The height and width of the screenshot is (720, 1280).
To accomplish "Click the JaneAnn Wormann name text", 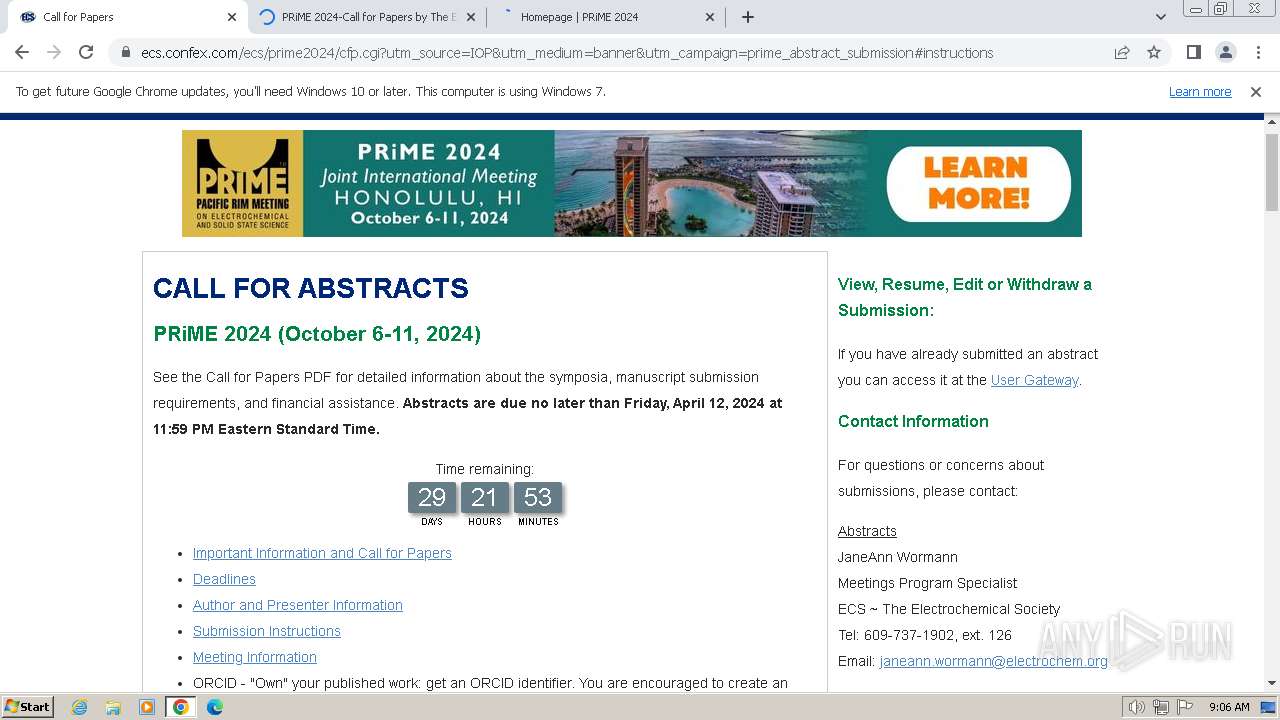I will point(898,557).
